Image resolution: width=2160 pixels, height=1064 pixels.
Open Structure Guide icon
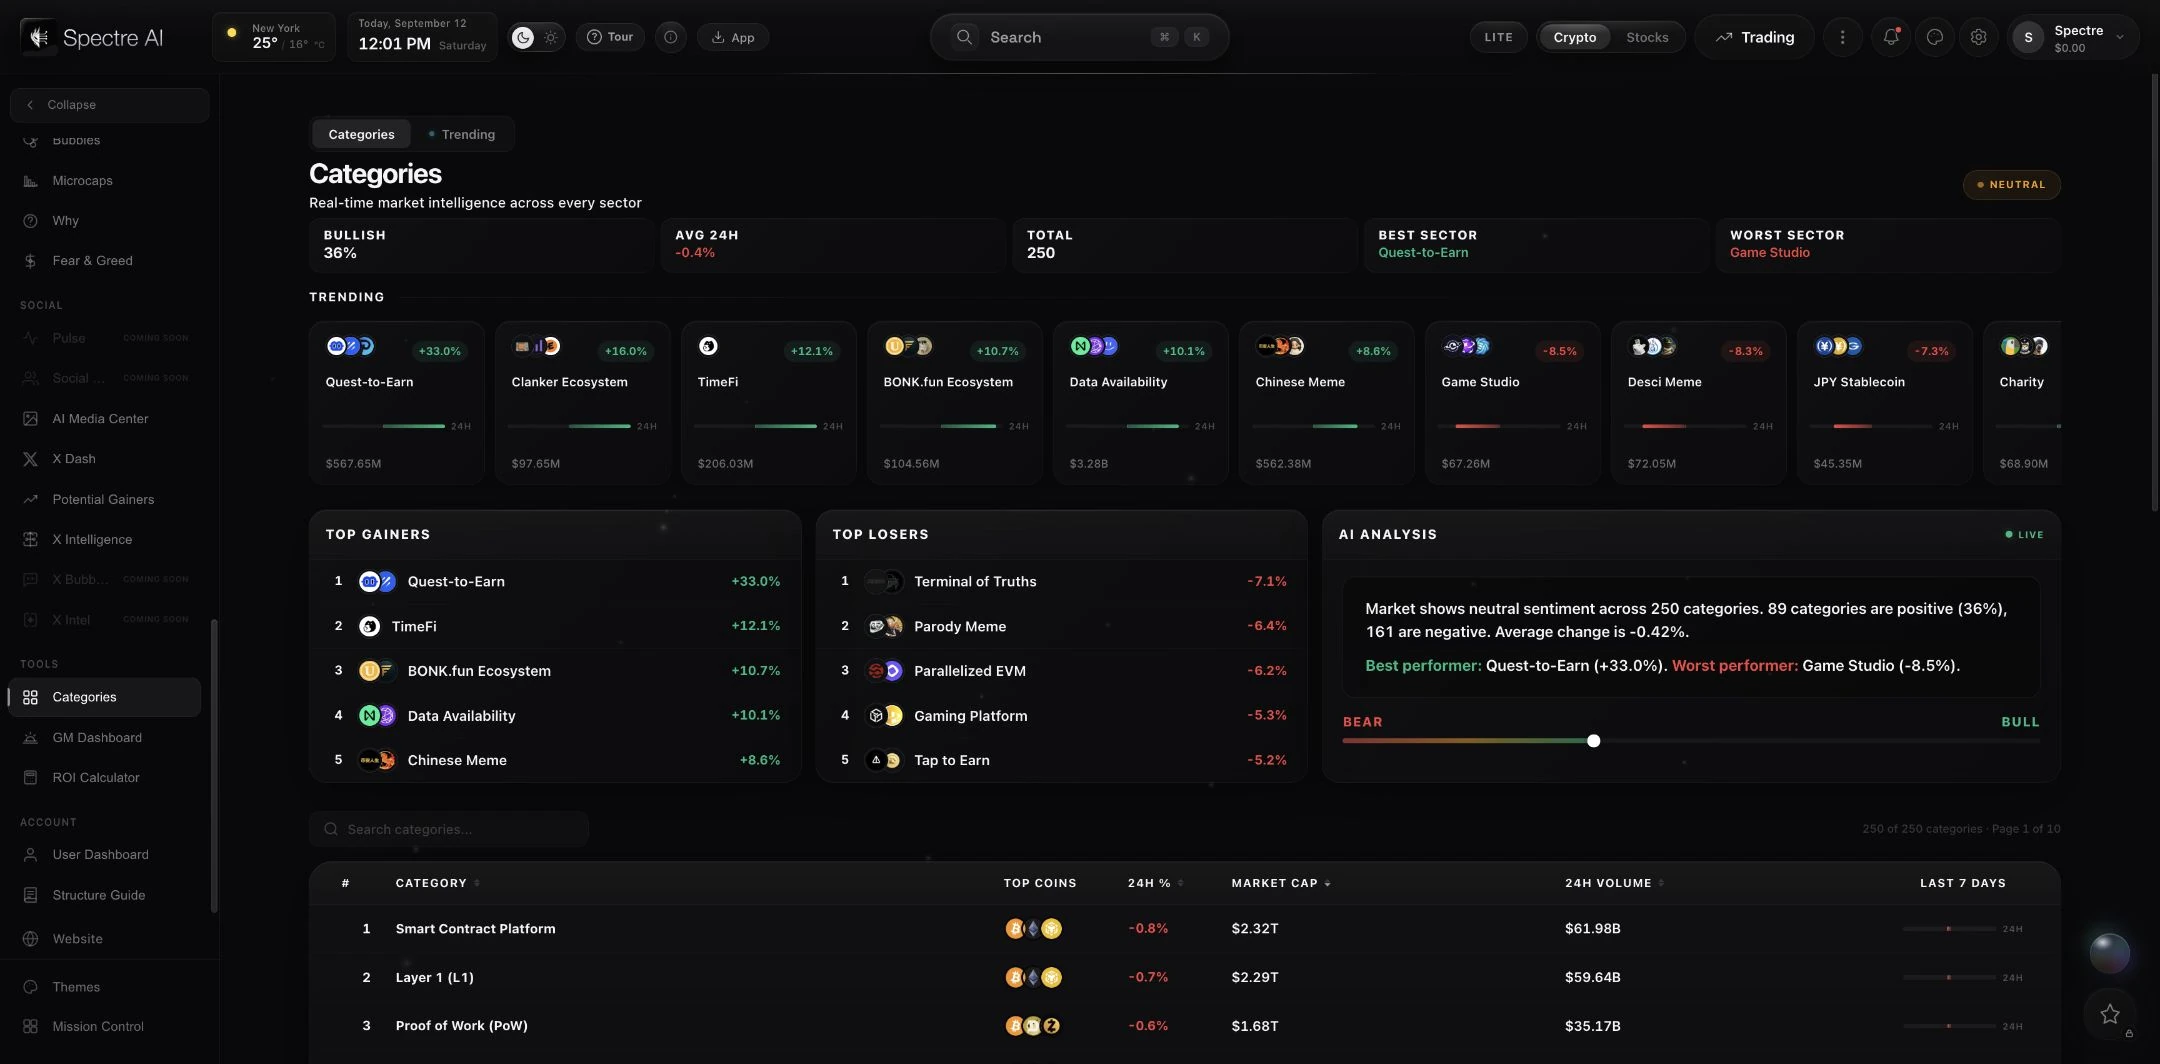point(30,895)
